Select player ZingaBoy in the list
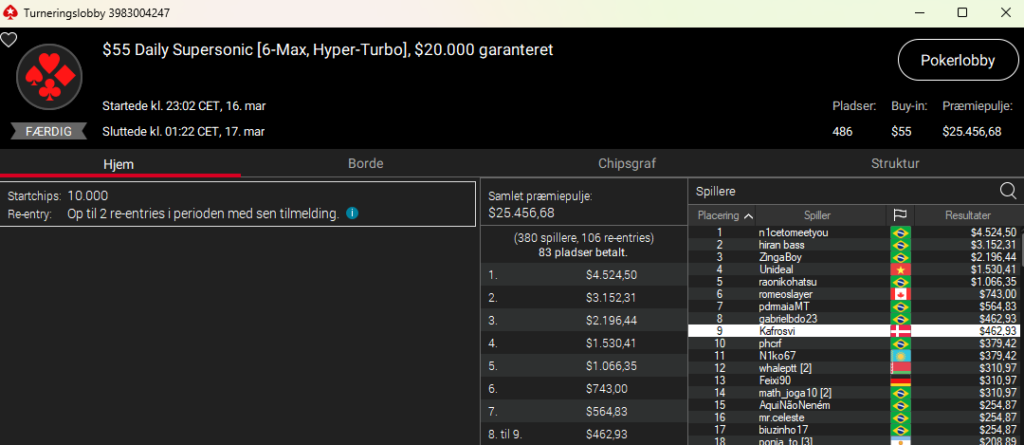The width and height of the screenshot is (1024, 445). [780, 257]
